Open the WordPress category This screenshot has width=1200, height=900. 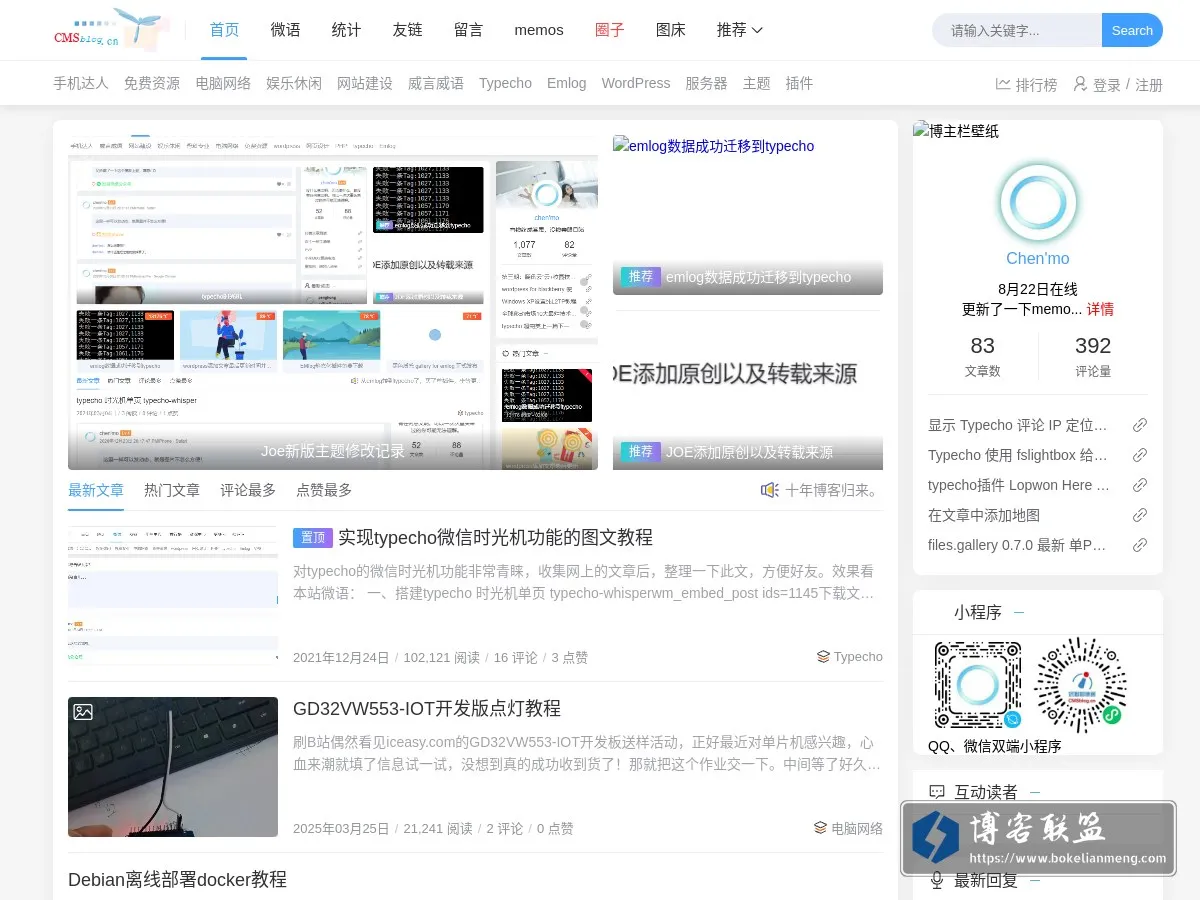click(636, 83)
